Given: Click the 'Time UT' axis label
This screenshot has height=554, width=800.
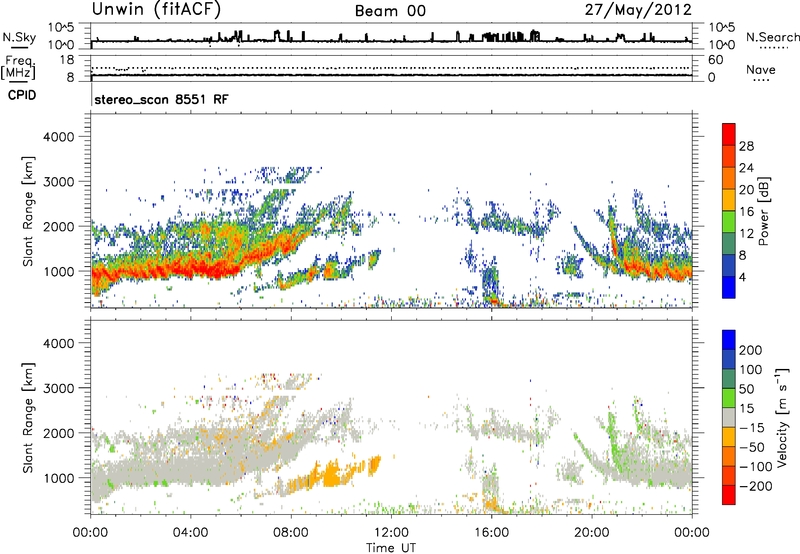Looking at the screenshot, I should pos(391,548).
